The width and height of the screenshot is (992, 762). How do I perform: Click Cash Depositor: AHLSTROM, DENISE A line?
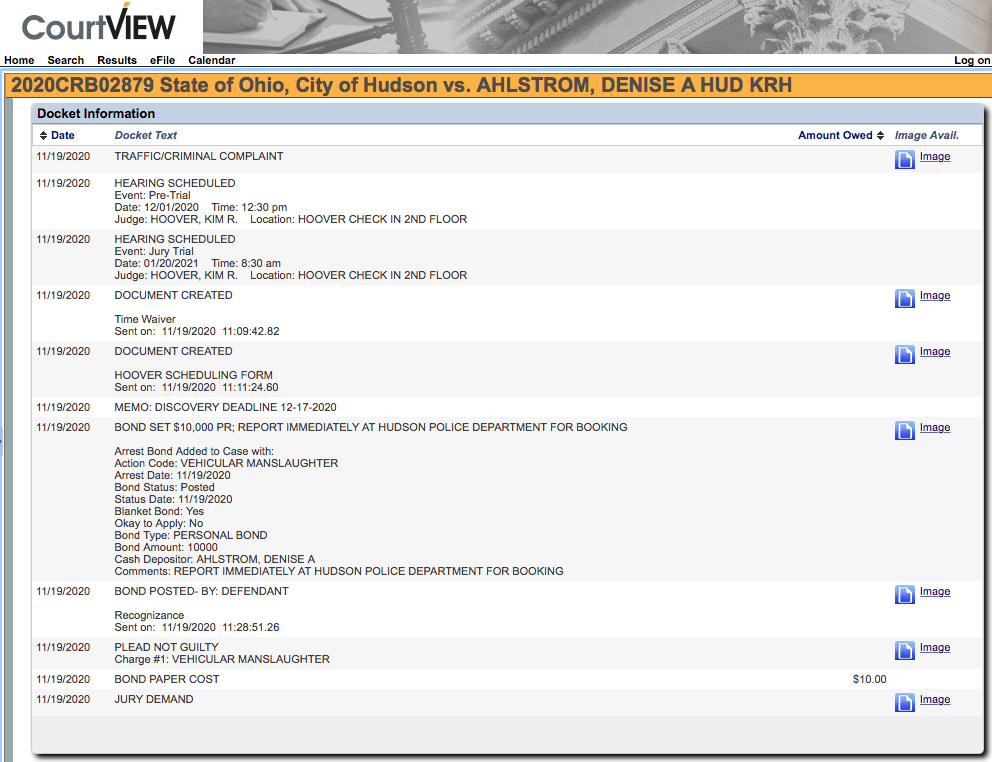click(214, 559)
